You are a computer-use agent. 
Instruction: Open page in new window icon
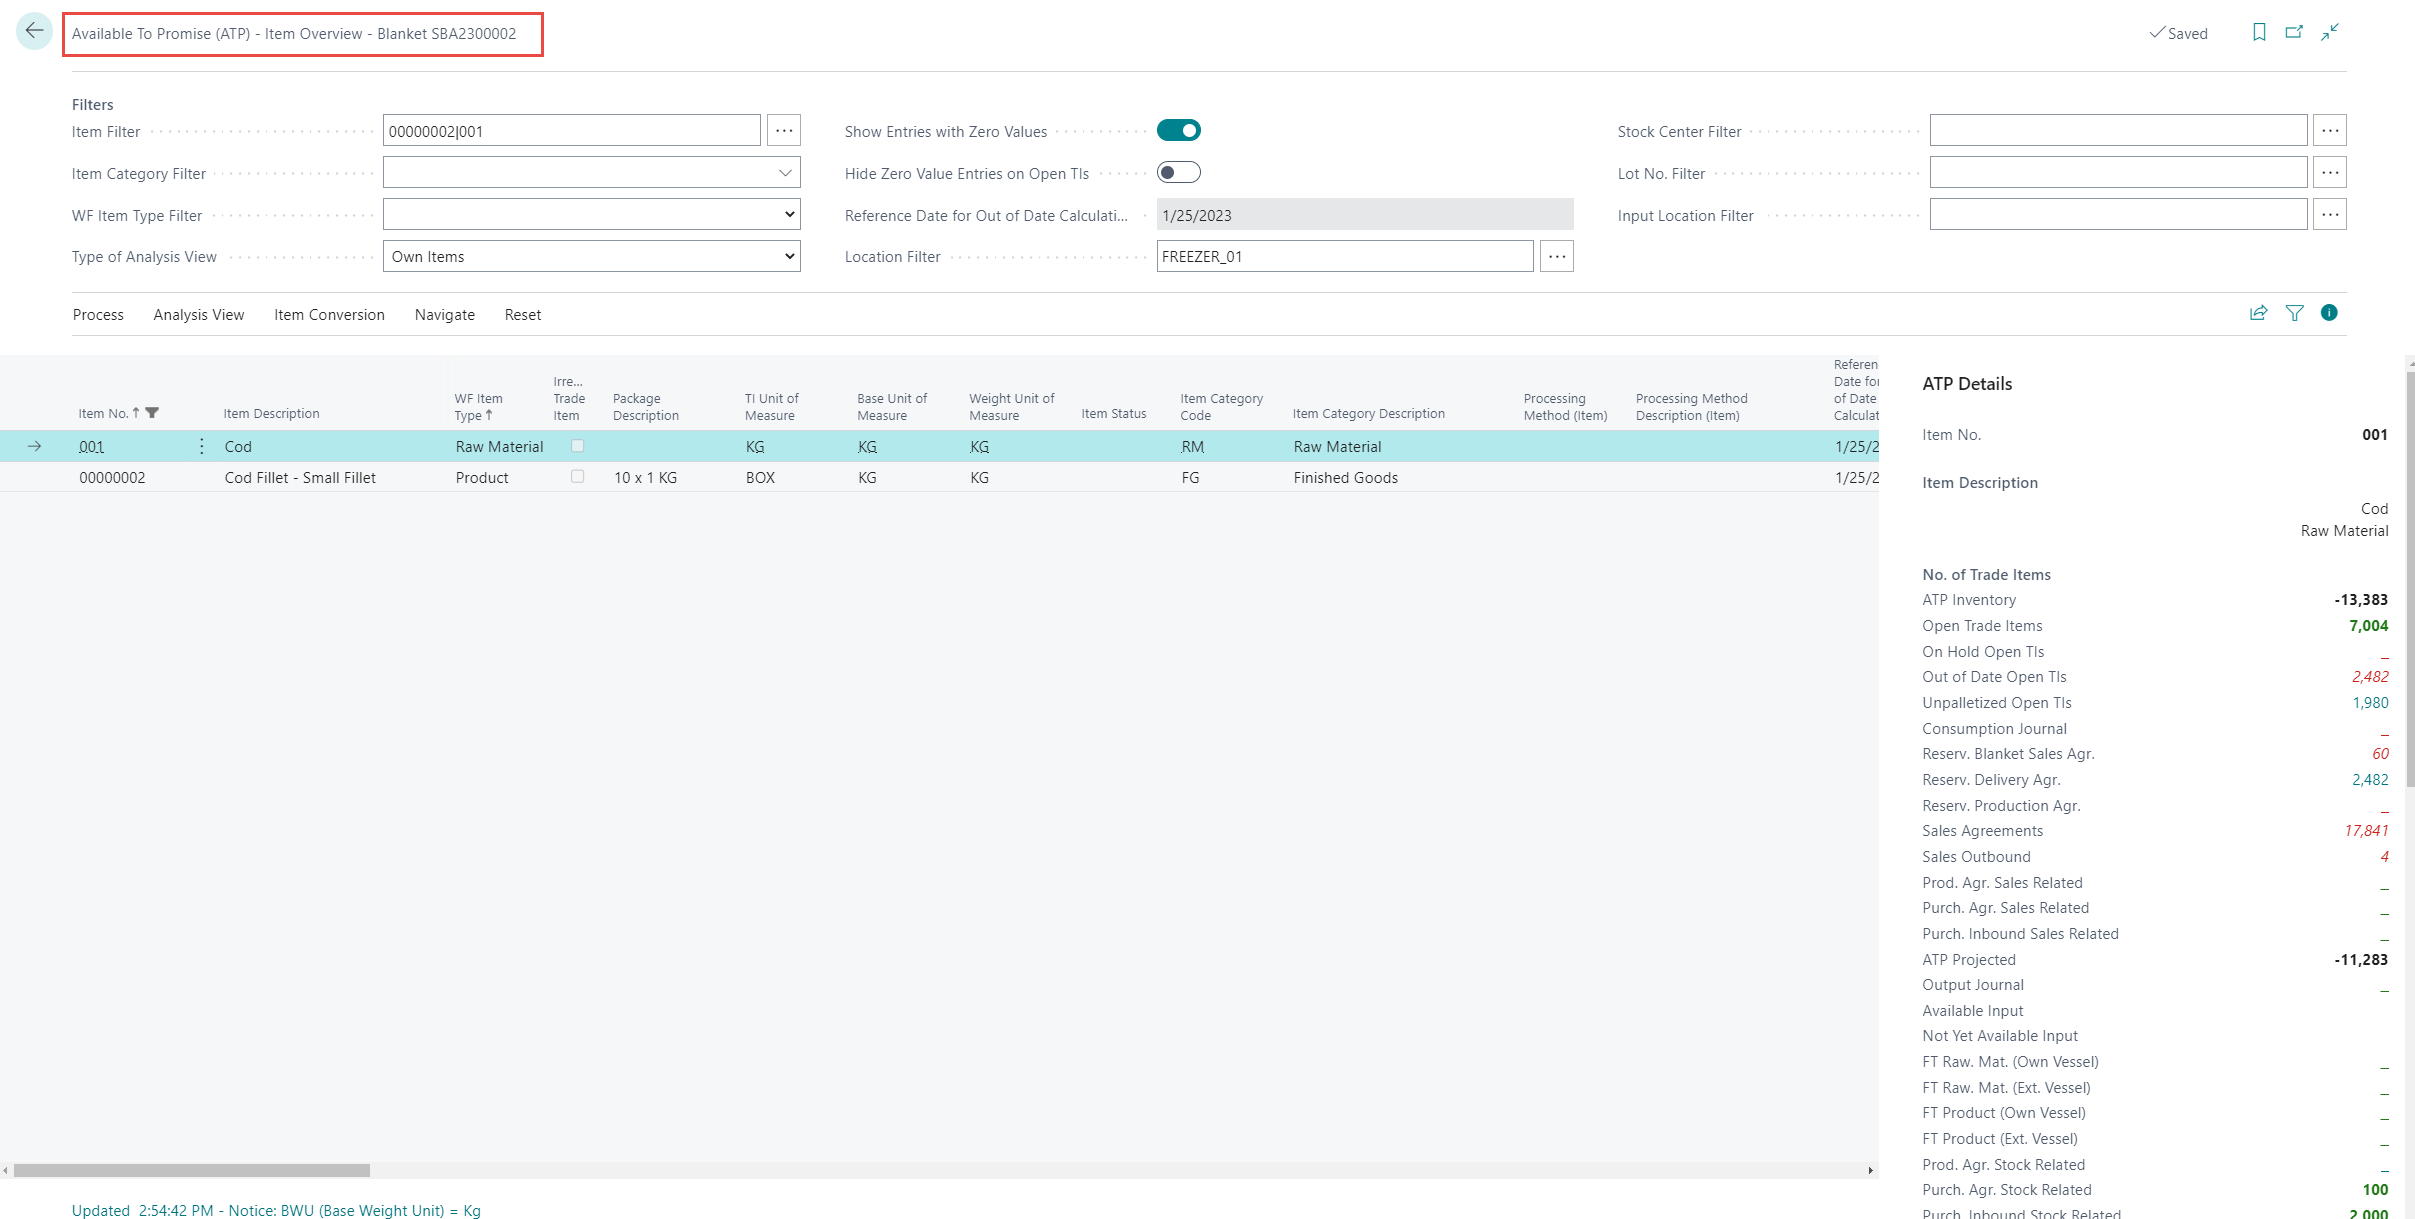click(2294, 32)
